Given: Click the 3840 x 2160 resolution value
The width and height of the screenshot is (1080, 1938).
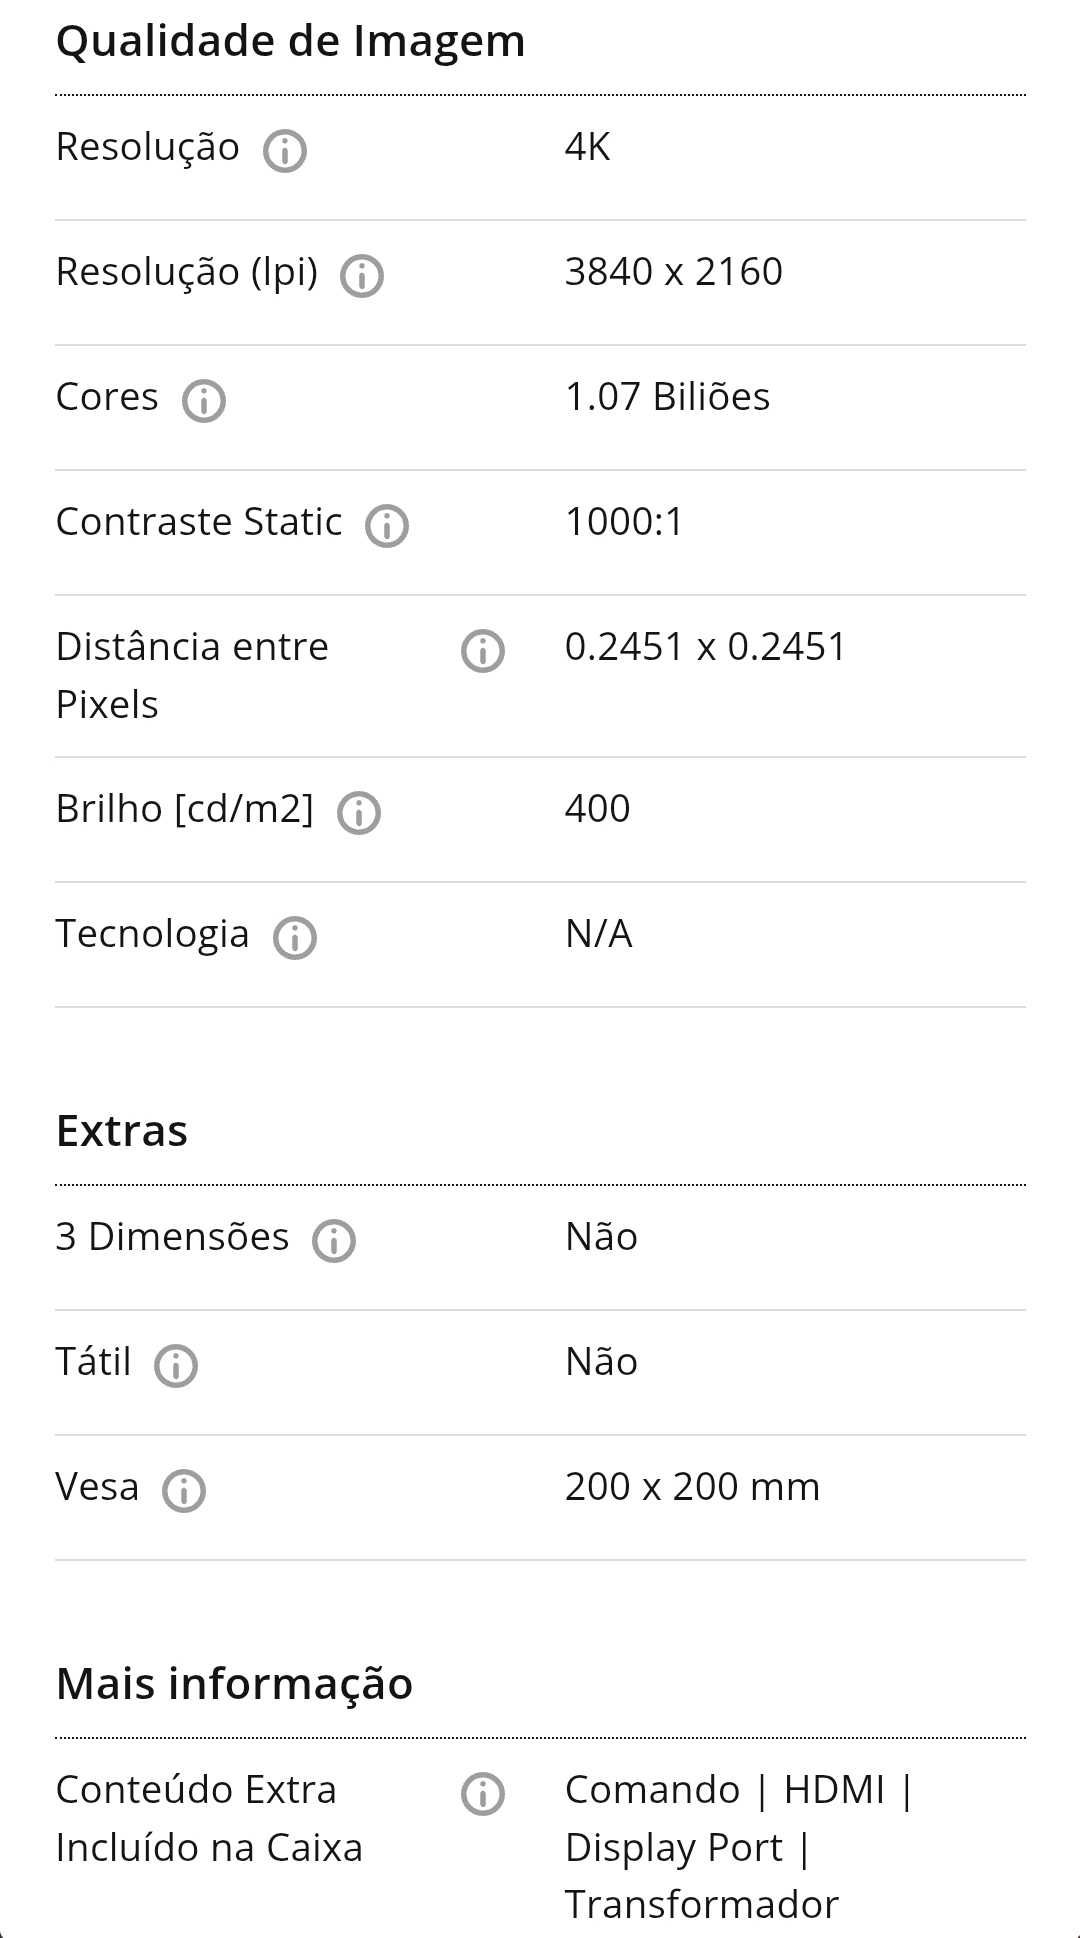Looking at the screenshot, I should coord(674,271).
